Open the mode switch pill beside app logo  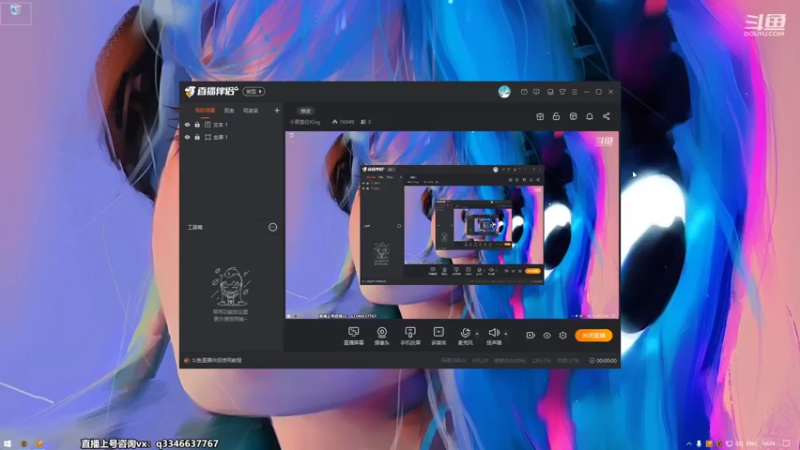[253, 91]
